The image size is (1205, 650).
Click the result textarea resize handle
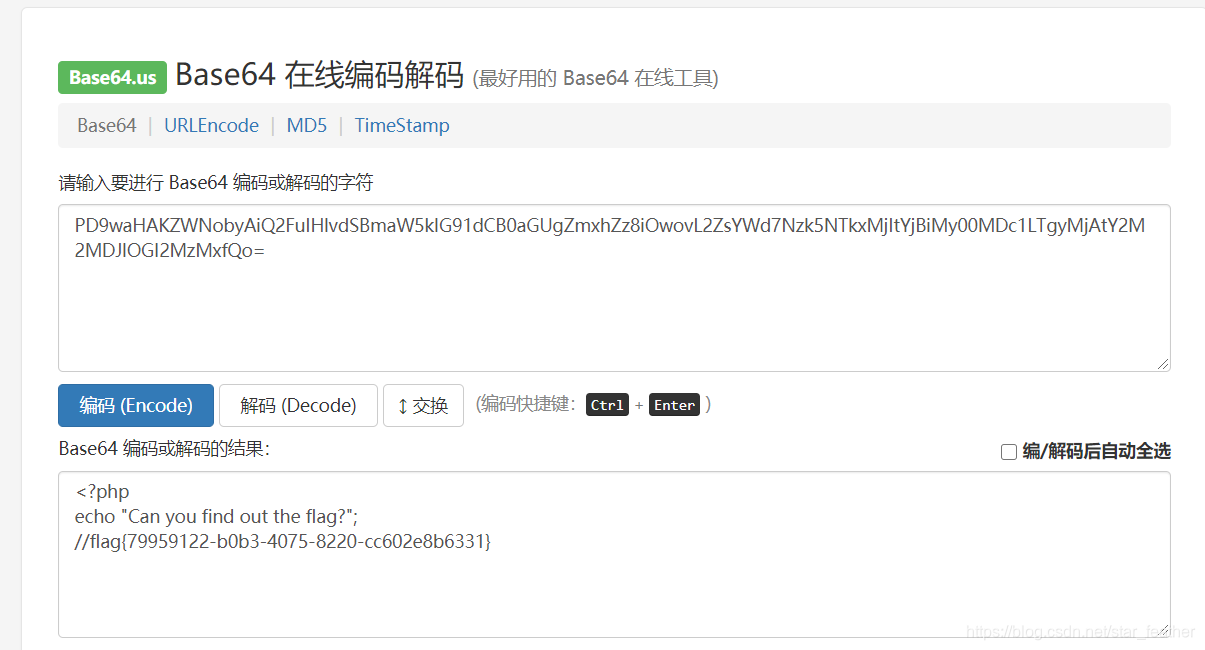click(1163, 631)
